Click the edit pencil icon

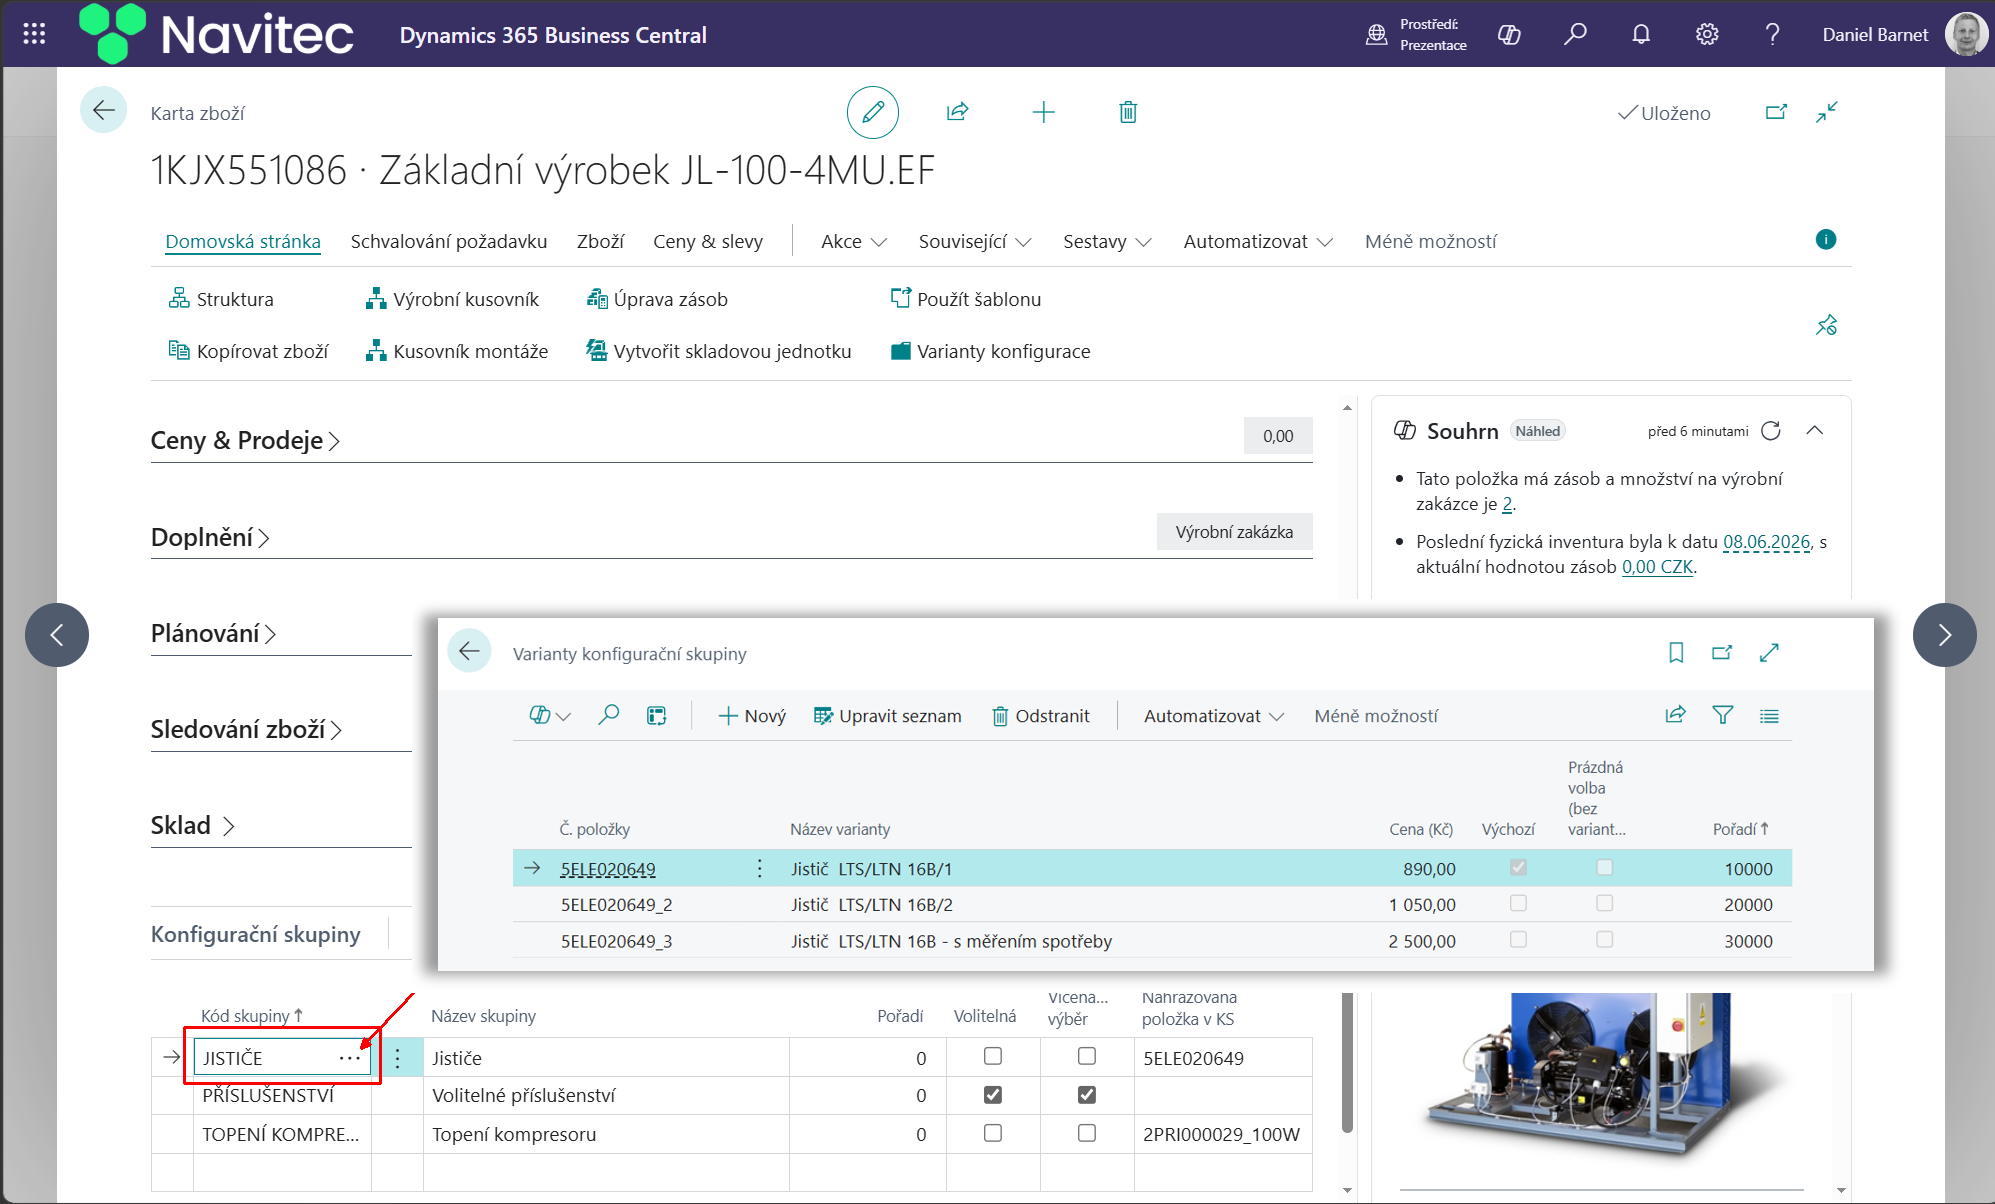click(x=873, y=112)
